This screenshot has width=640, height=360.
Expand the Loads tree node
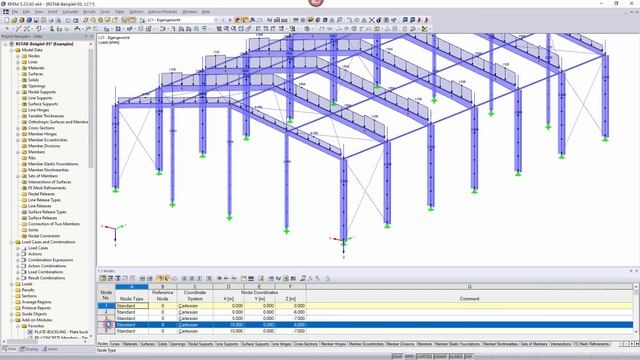12,284
